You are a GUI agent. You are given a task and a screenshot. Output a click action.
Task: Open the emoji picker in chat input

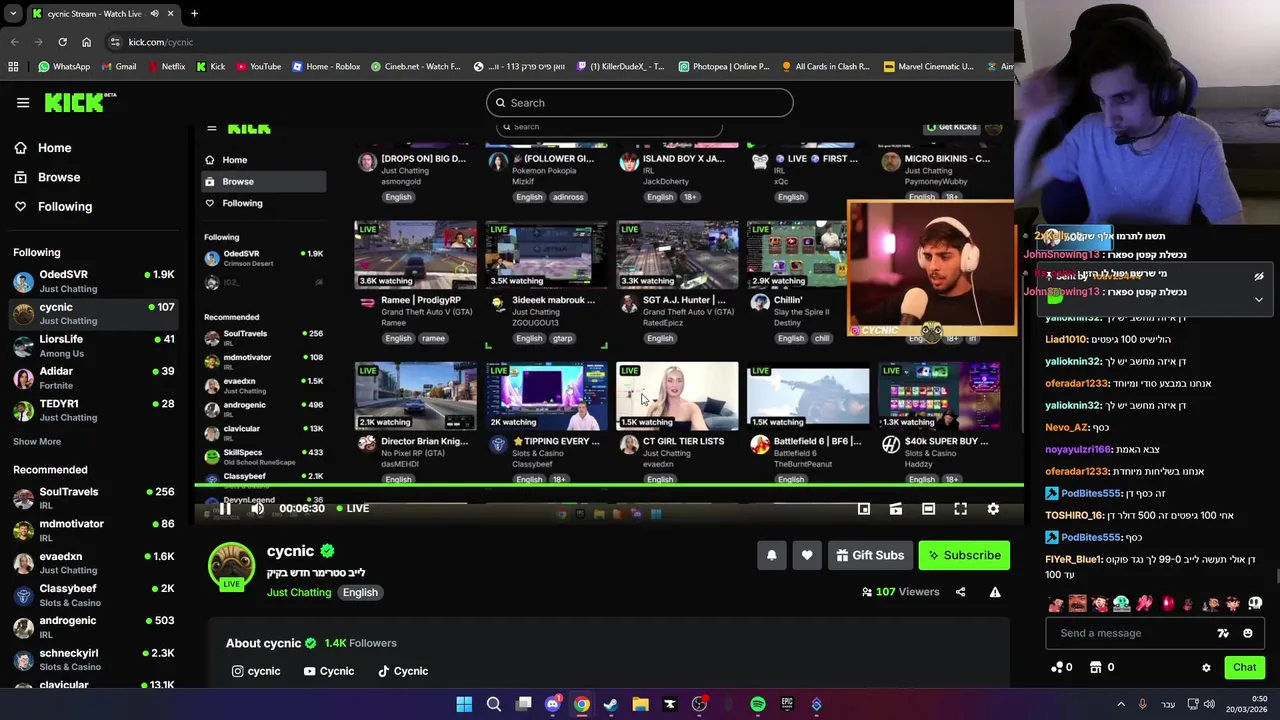coord(1247,633)
